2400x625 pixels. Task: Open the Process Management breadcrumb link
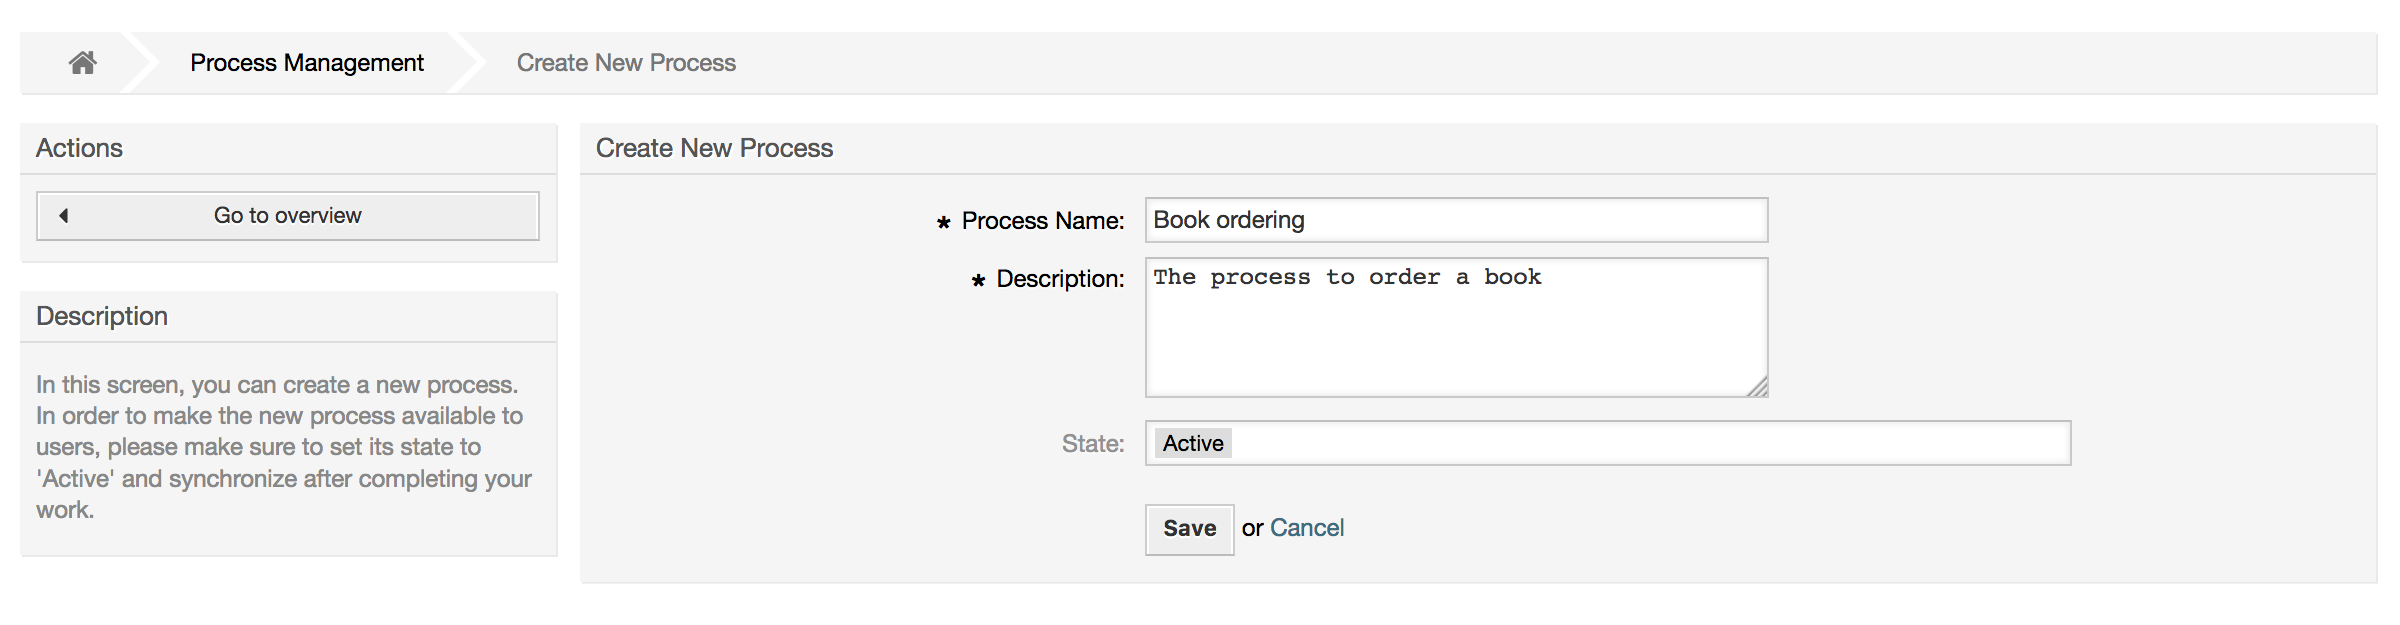click(307, 62)
